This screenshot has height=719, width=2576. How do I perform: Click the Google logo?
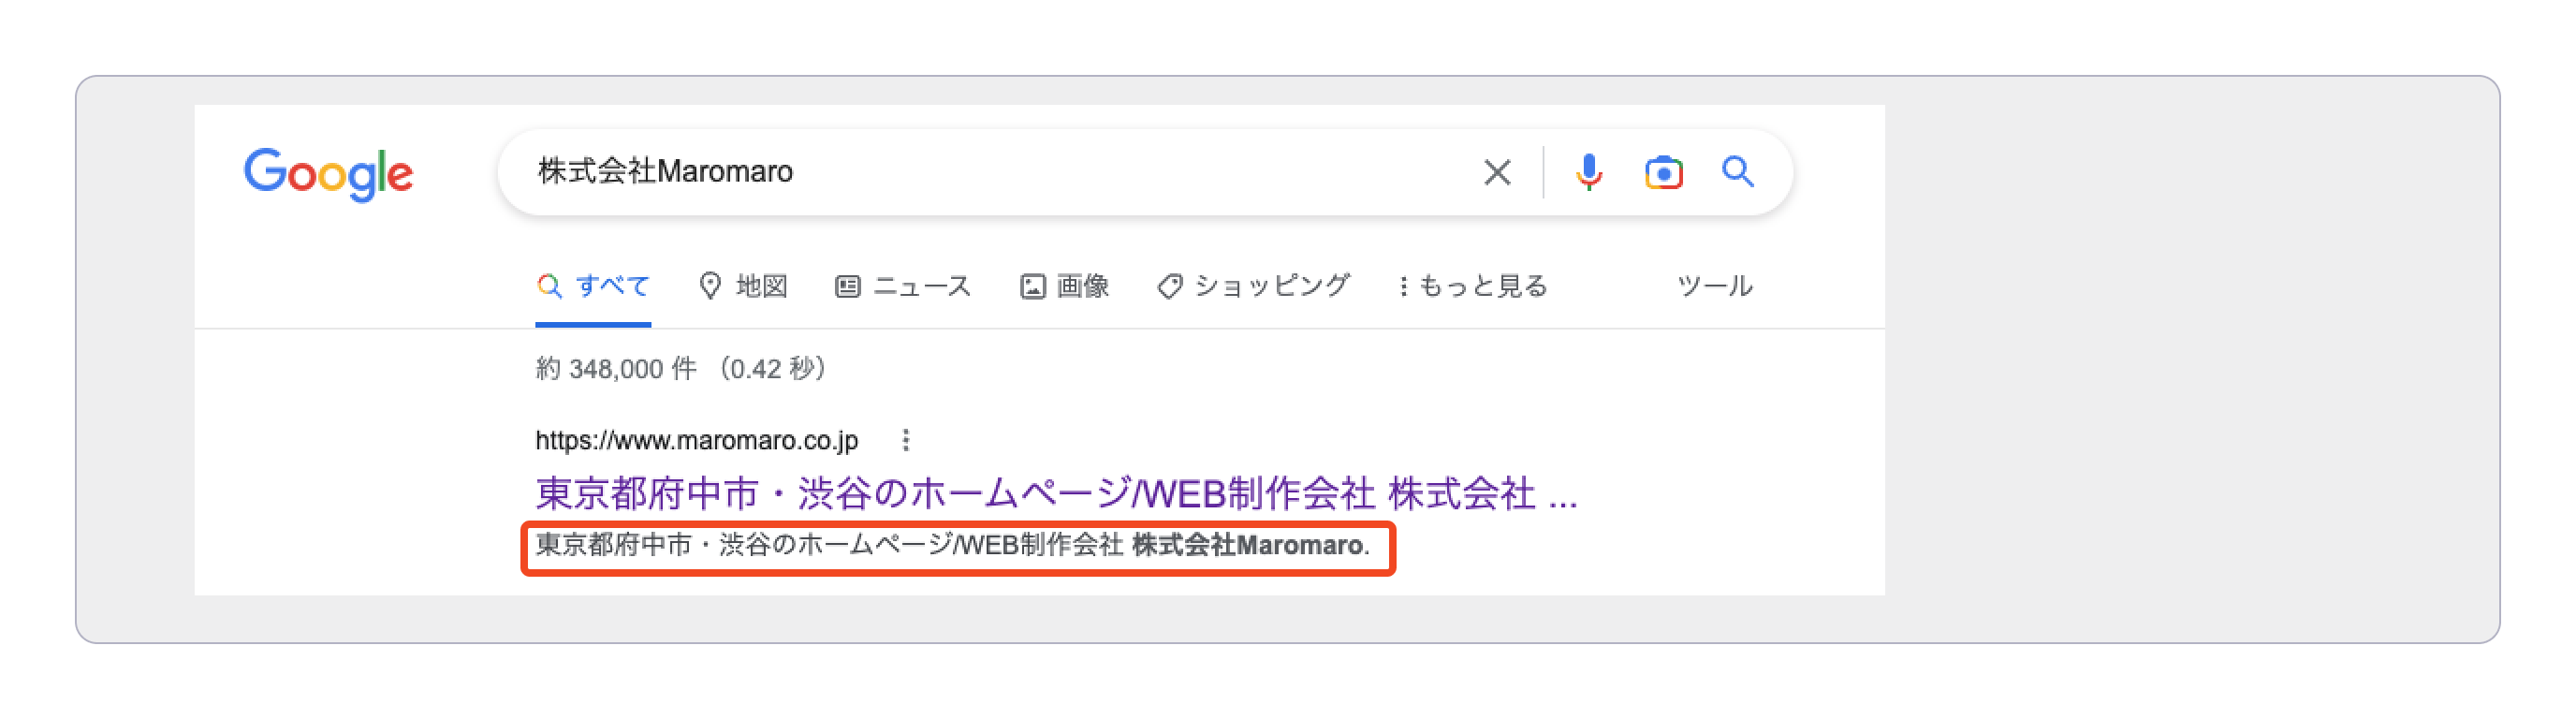(x=328, y=174)
